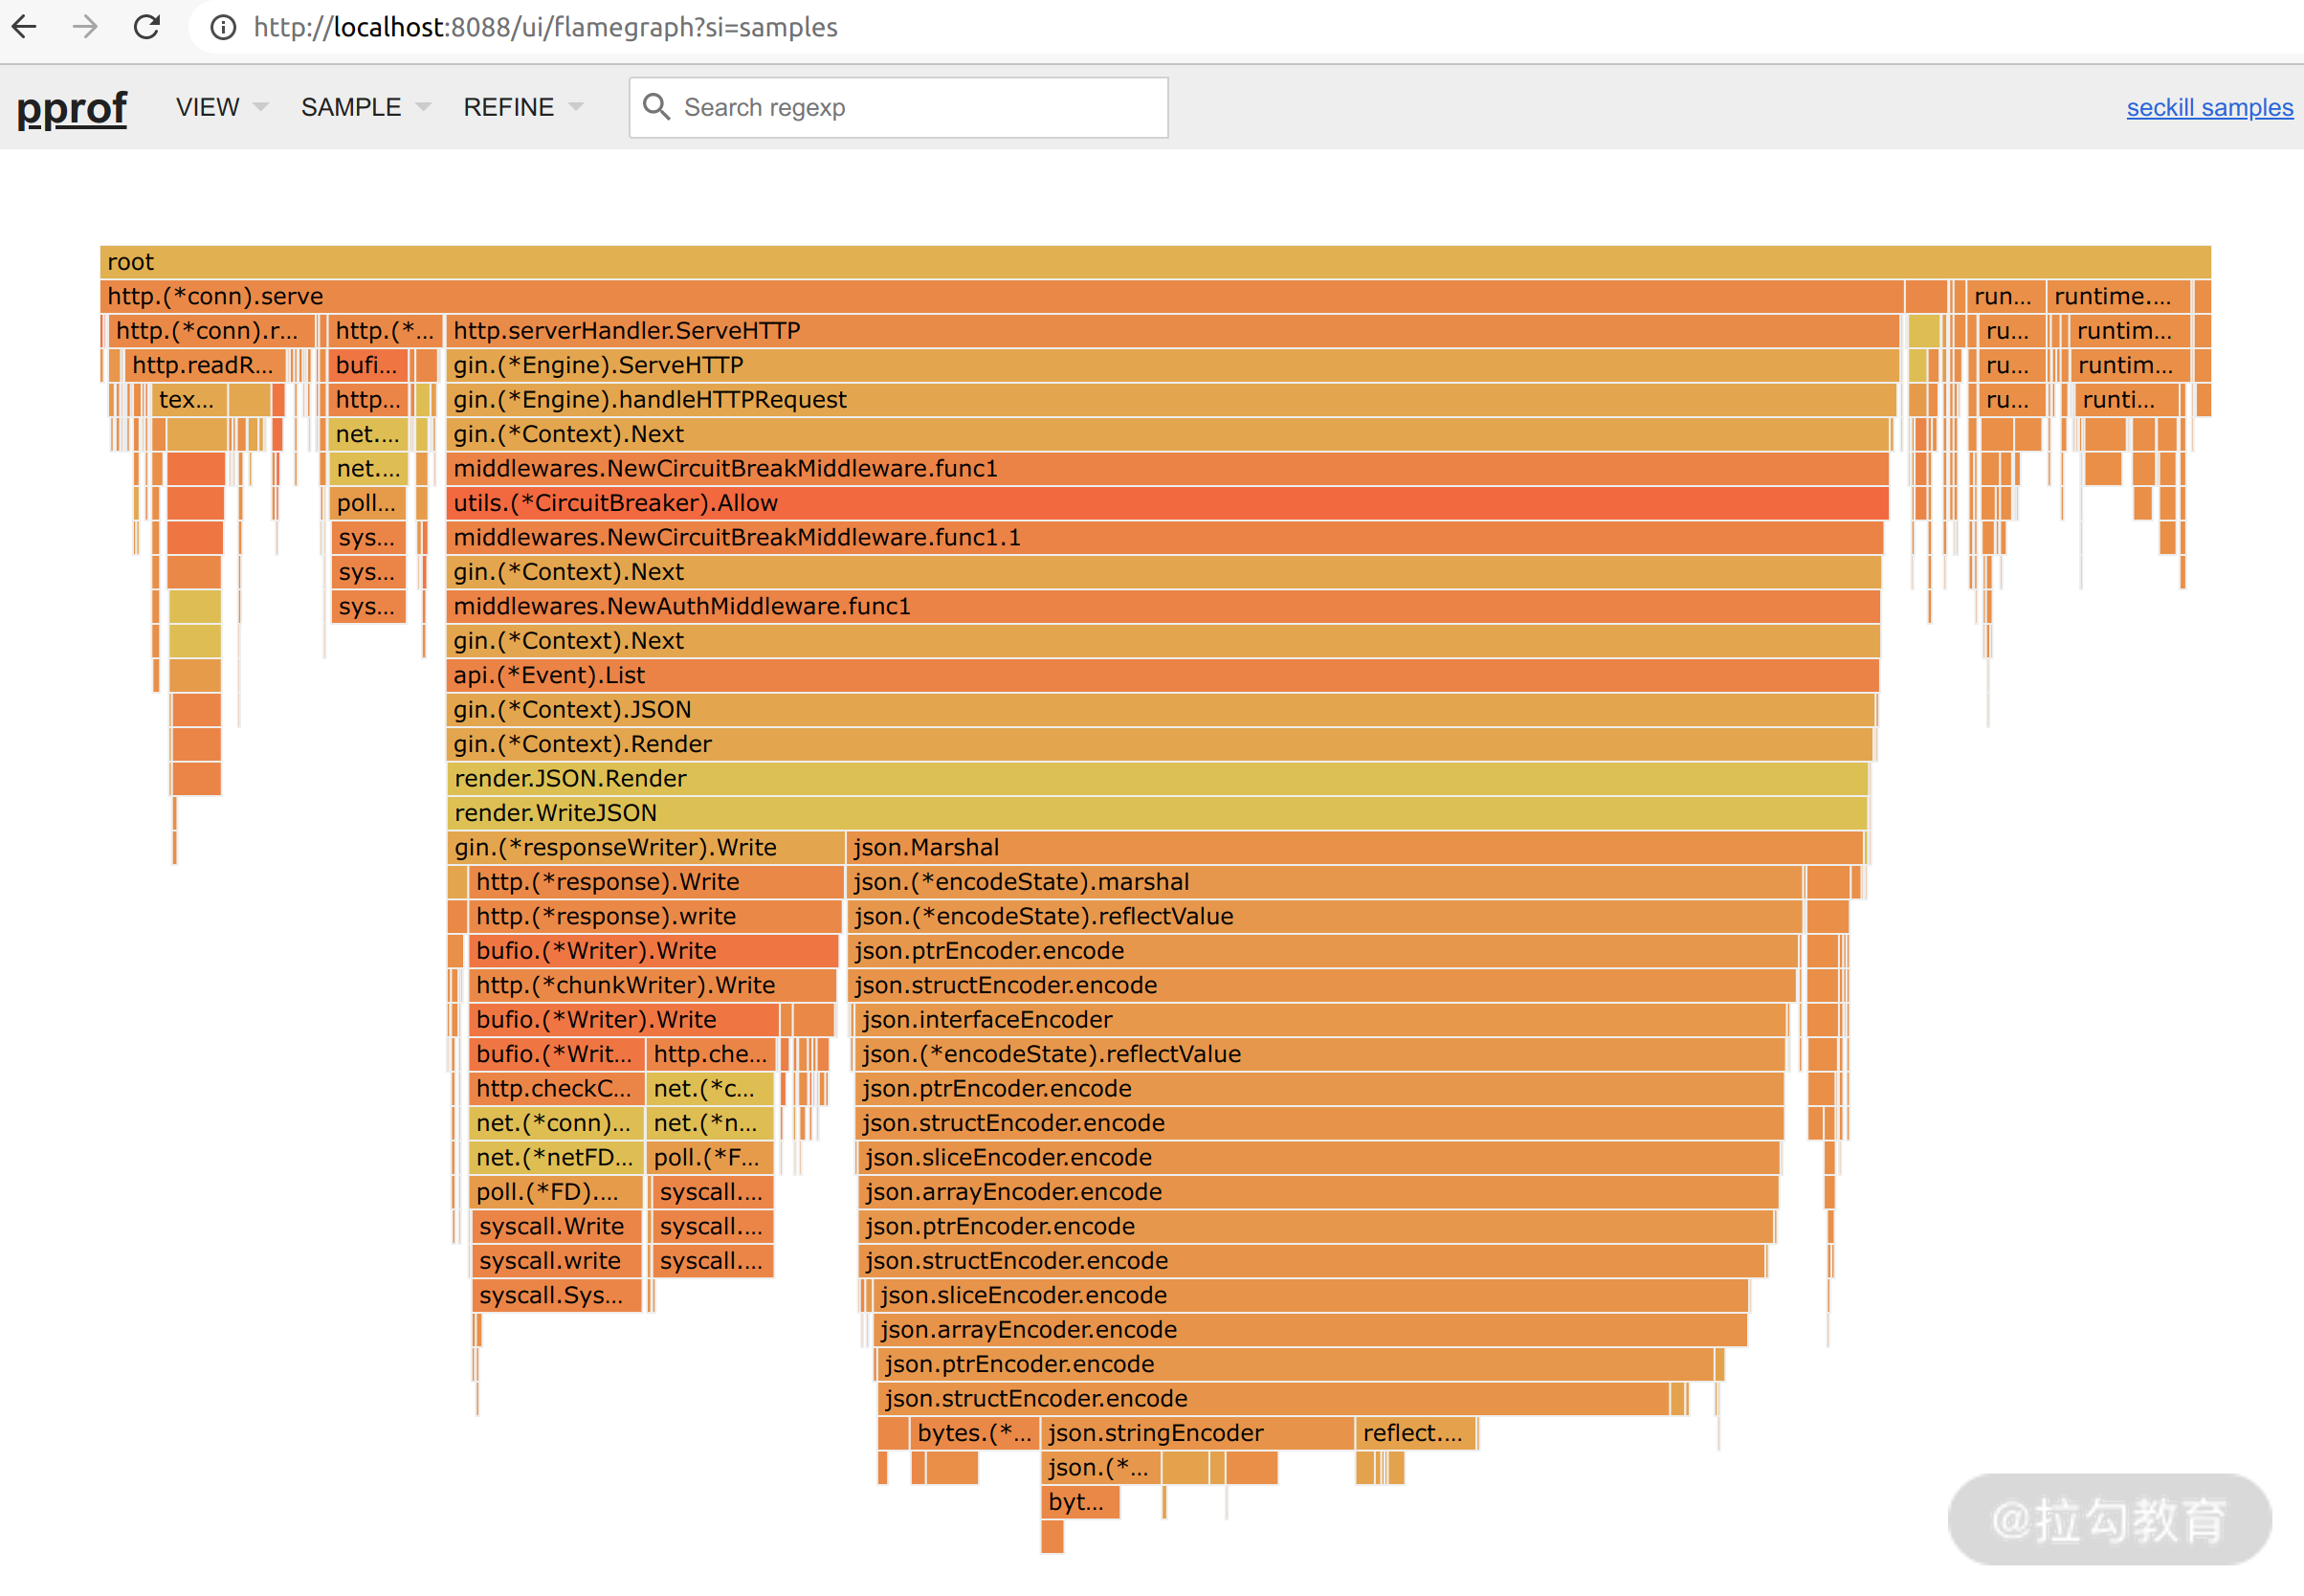Image resolution: width=2304 pixels, height=1596 pixels.
Task: Click the browser forward arrow
Action: click(86, 27)
